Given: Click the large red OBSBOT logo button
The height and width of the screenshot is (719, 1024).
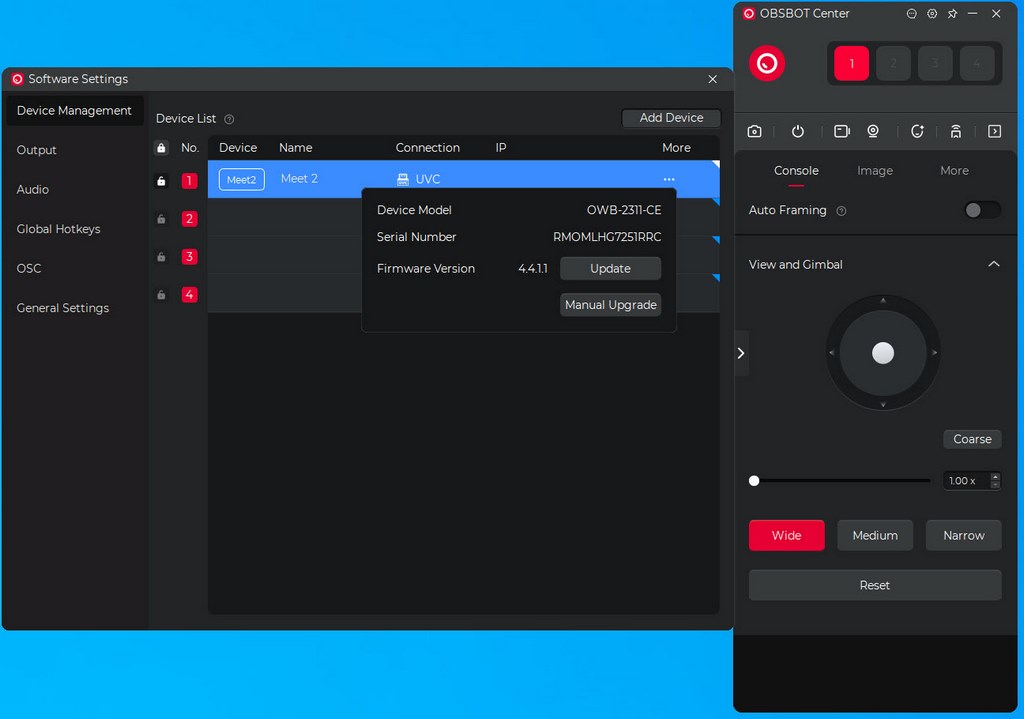Looking at the screenshot, I should [767, 63].
